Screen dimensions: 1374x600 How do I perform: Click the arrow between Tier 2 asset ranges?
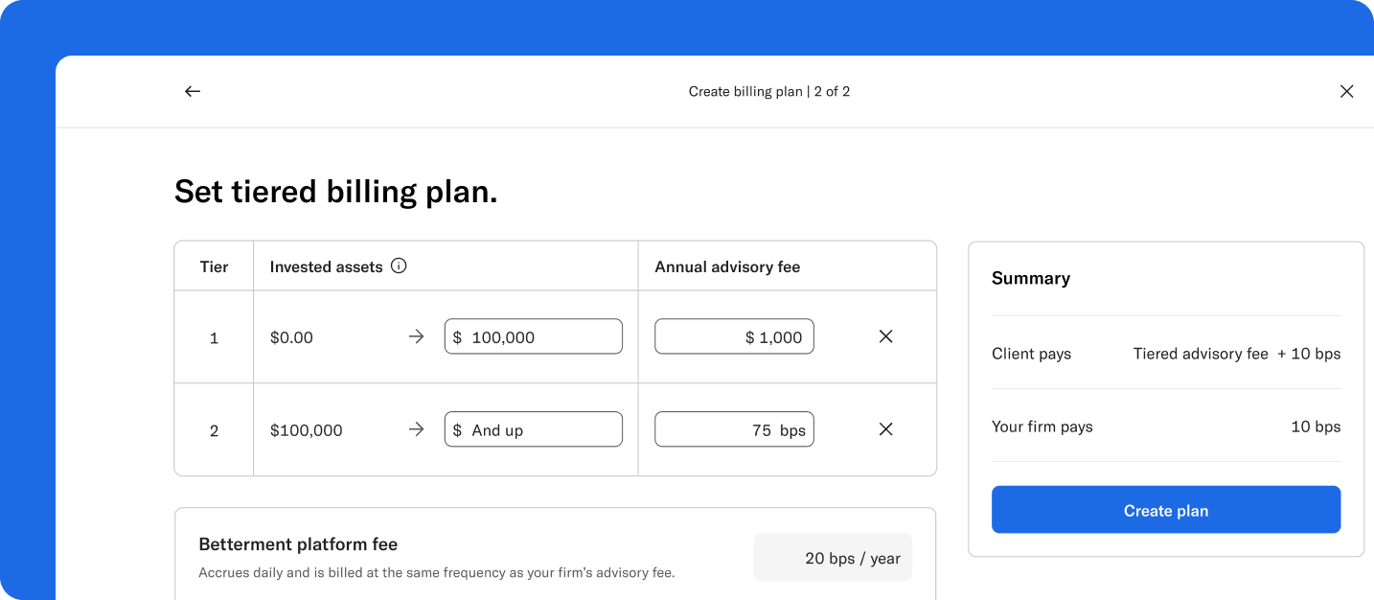click(415, 429)
